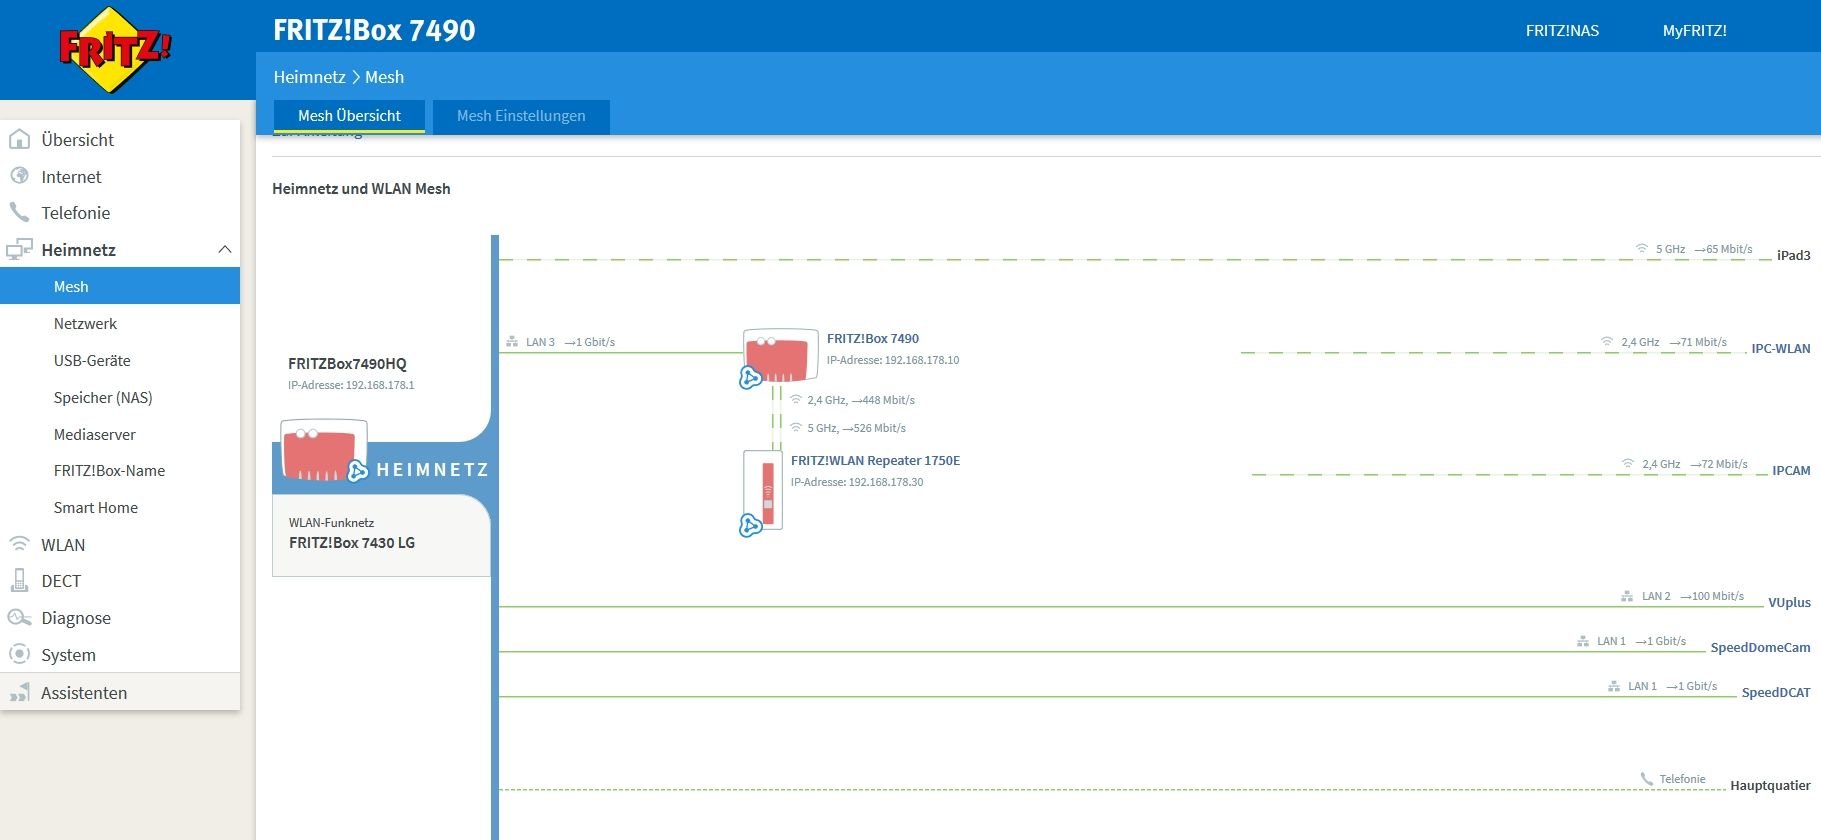
Task: Click the Assistenten wizard icon
Action: point(19,692)
